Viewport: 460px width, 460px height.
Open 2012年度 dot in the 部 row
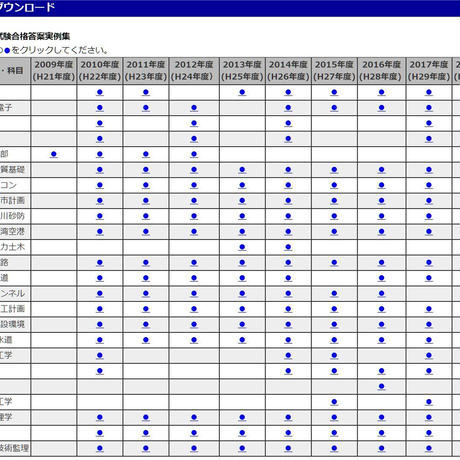[194, 154]
